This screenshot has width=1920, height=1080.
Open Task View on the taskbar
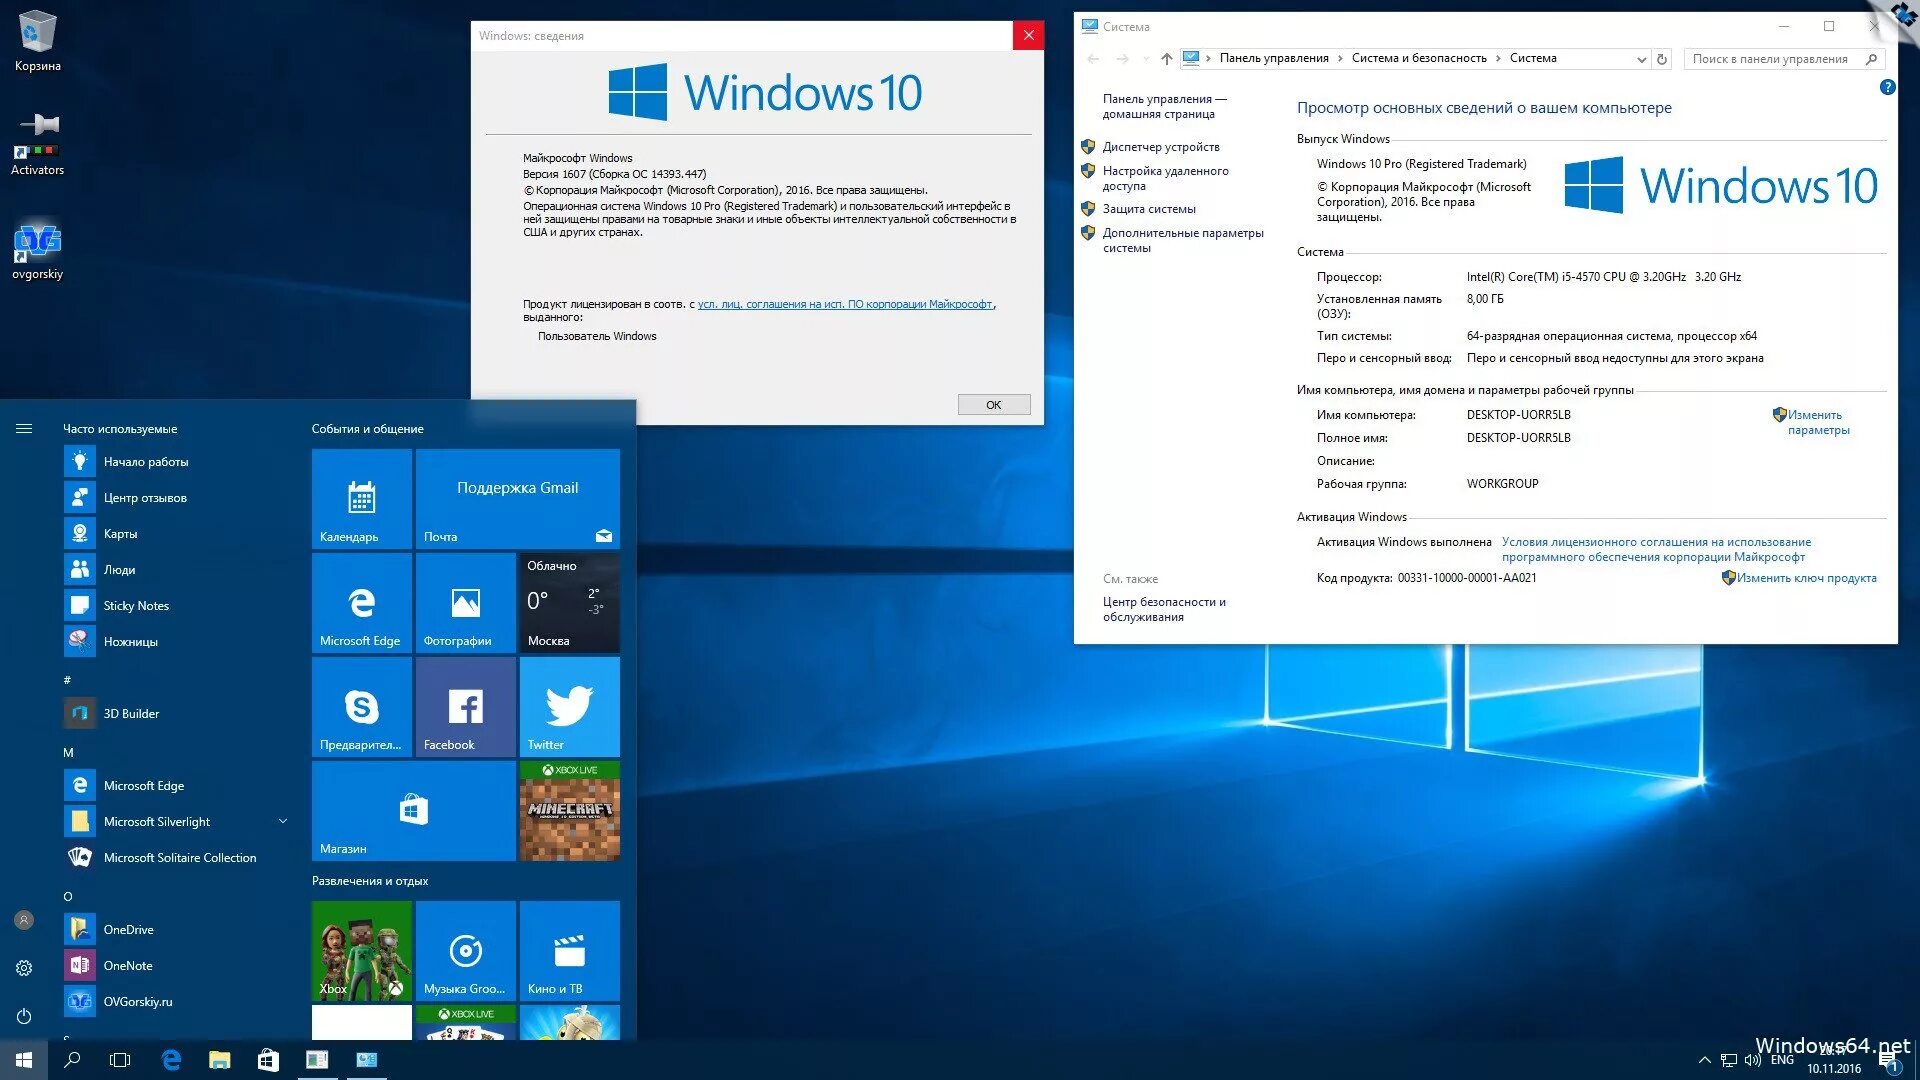[120, 1060]
